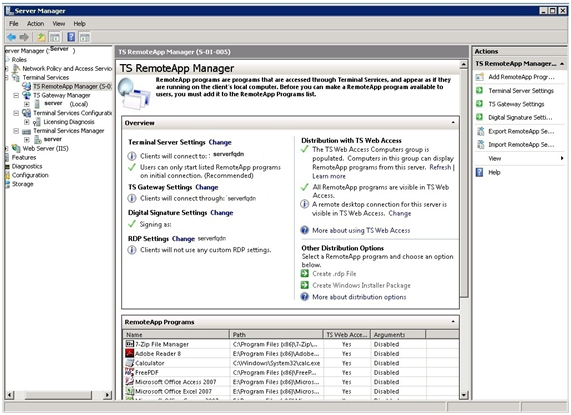The height and width of the screenshot is (415, 571).
Task: Collapse the Overview section
Action: [453, 123]
